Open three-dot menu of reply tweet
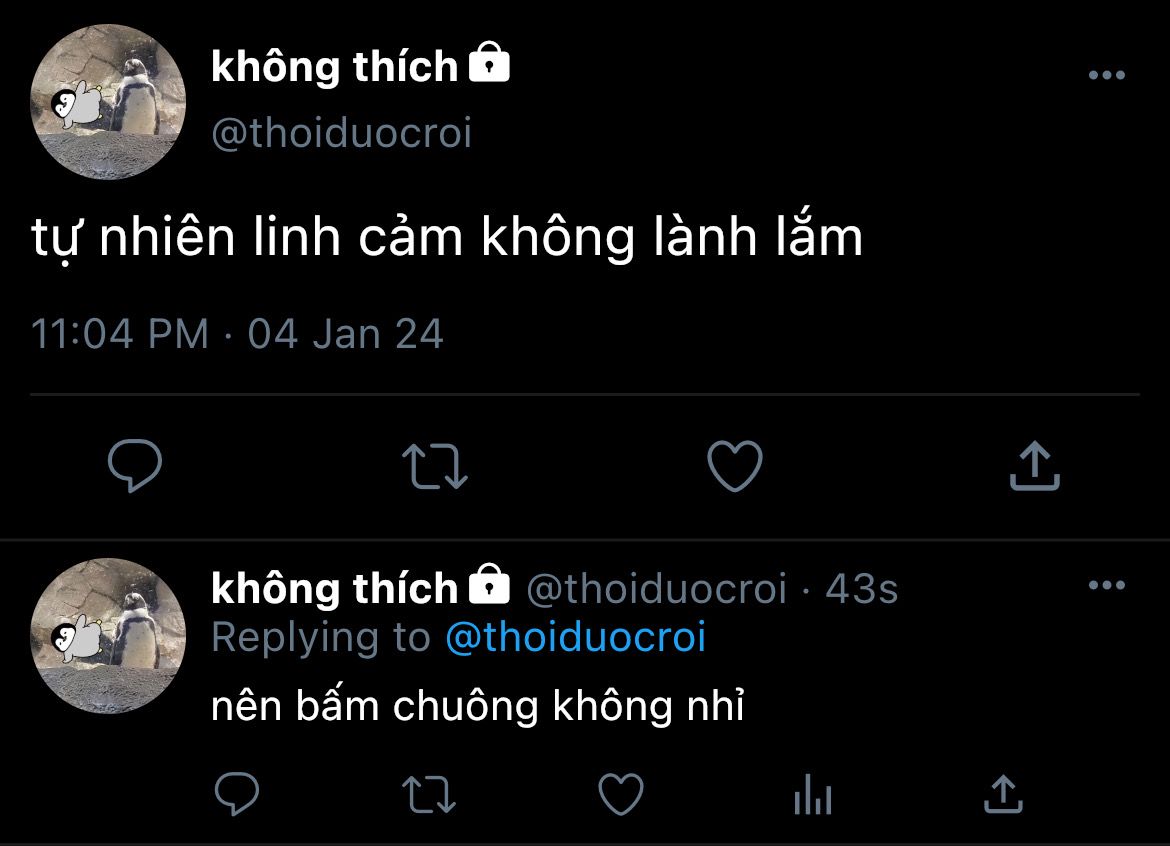 tap(1107, 585)
